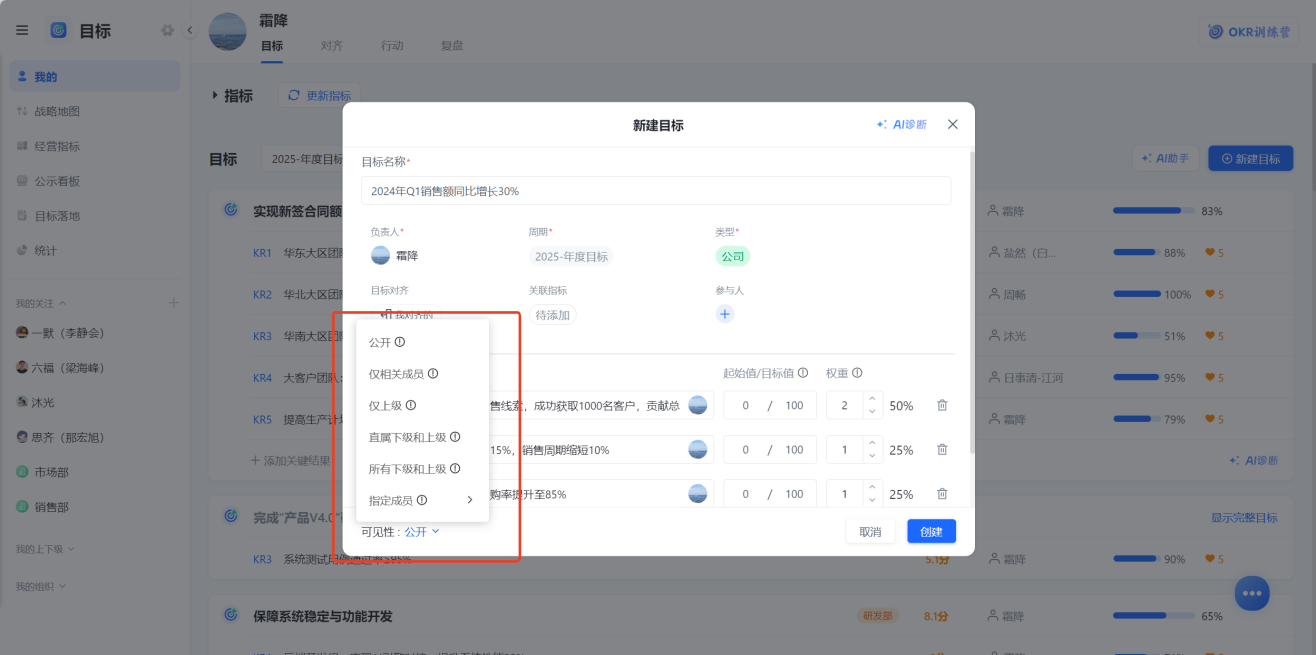Click info icon next to 仅上级
This screenshot has height=655, width=1316.
(410, 405)
